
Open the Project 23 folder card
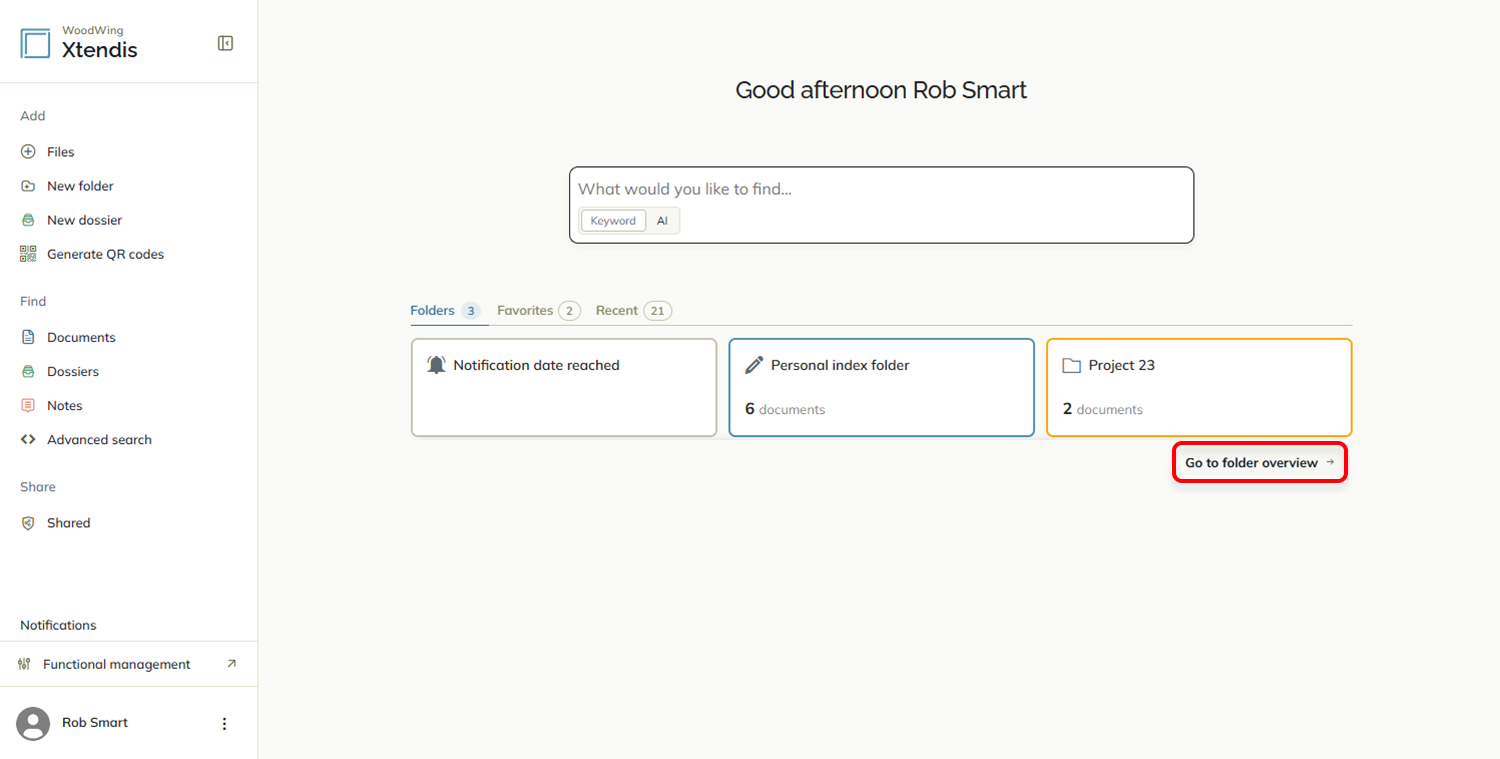[1199, 387]
